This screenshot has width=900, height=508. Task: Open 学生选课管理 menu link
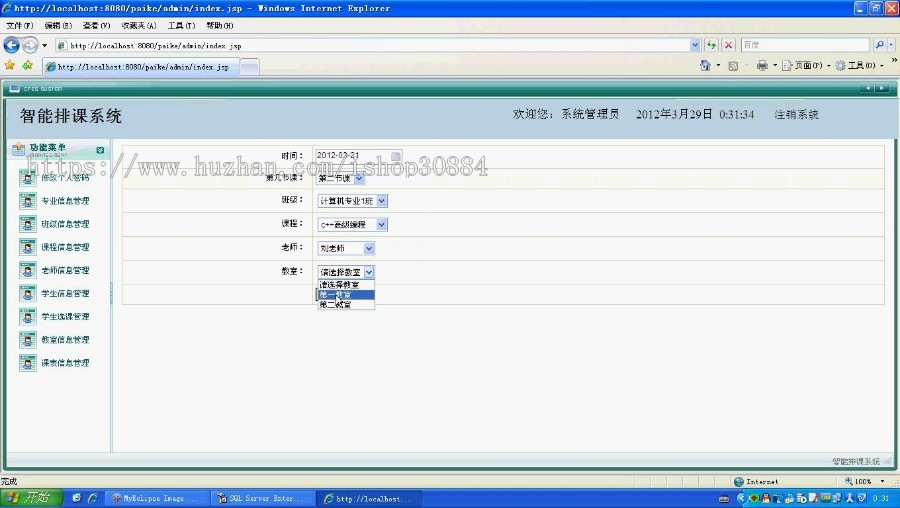(x=65, y=316)
